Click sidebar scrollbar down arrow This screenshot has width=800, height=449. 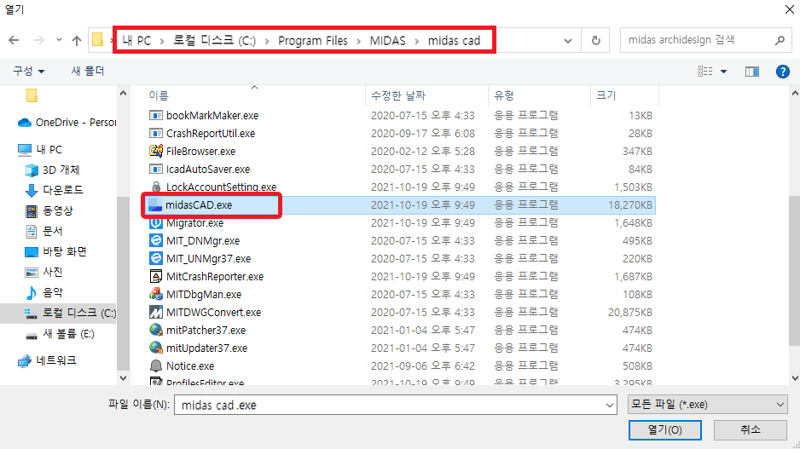click(x=123, y=378)
